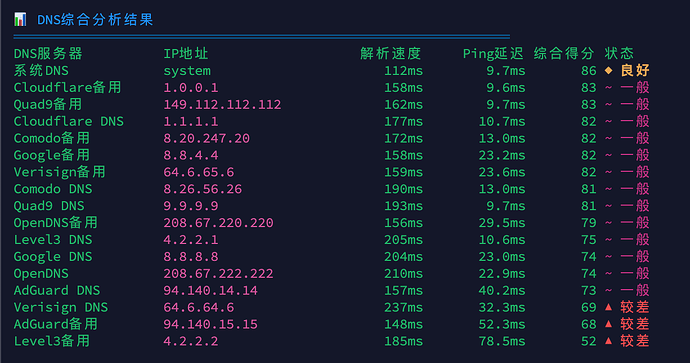Click IP address 8.26.56.26
Viewport: 690px width, 363px height.
pos(203,189)
